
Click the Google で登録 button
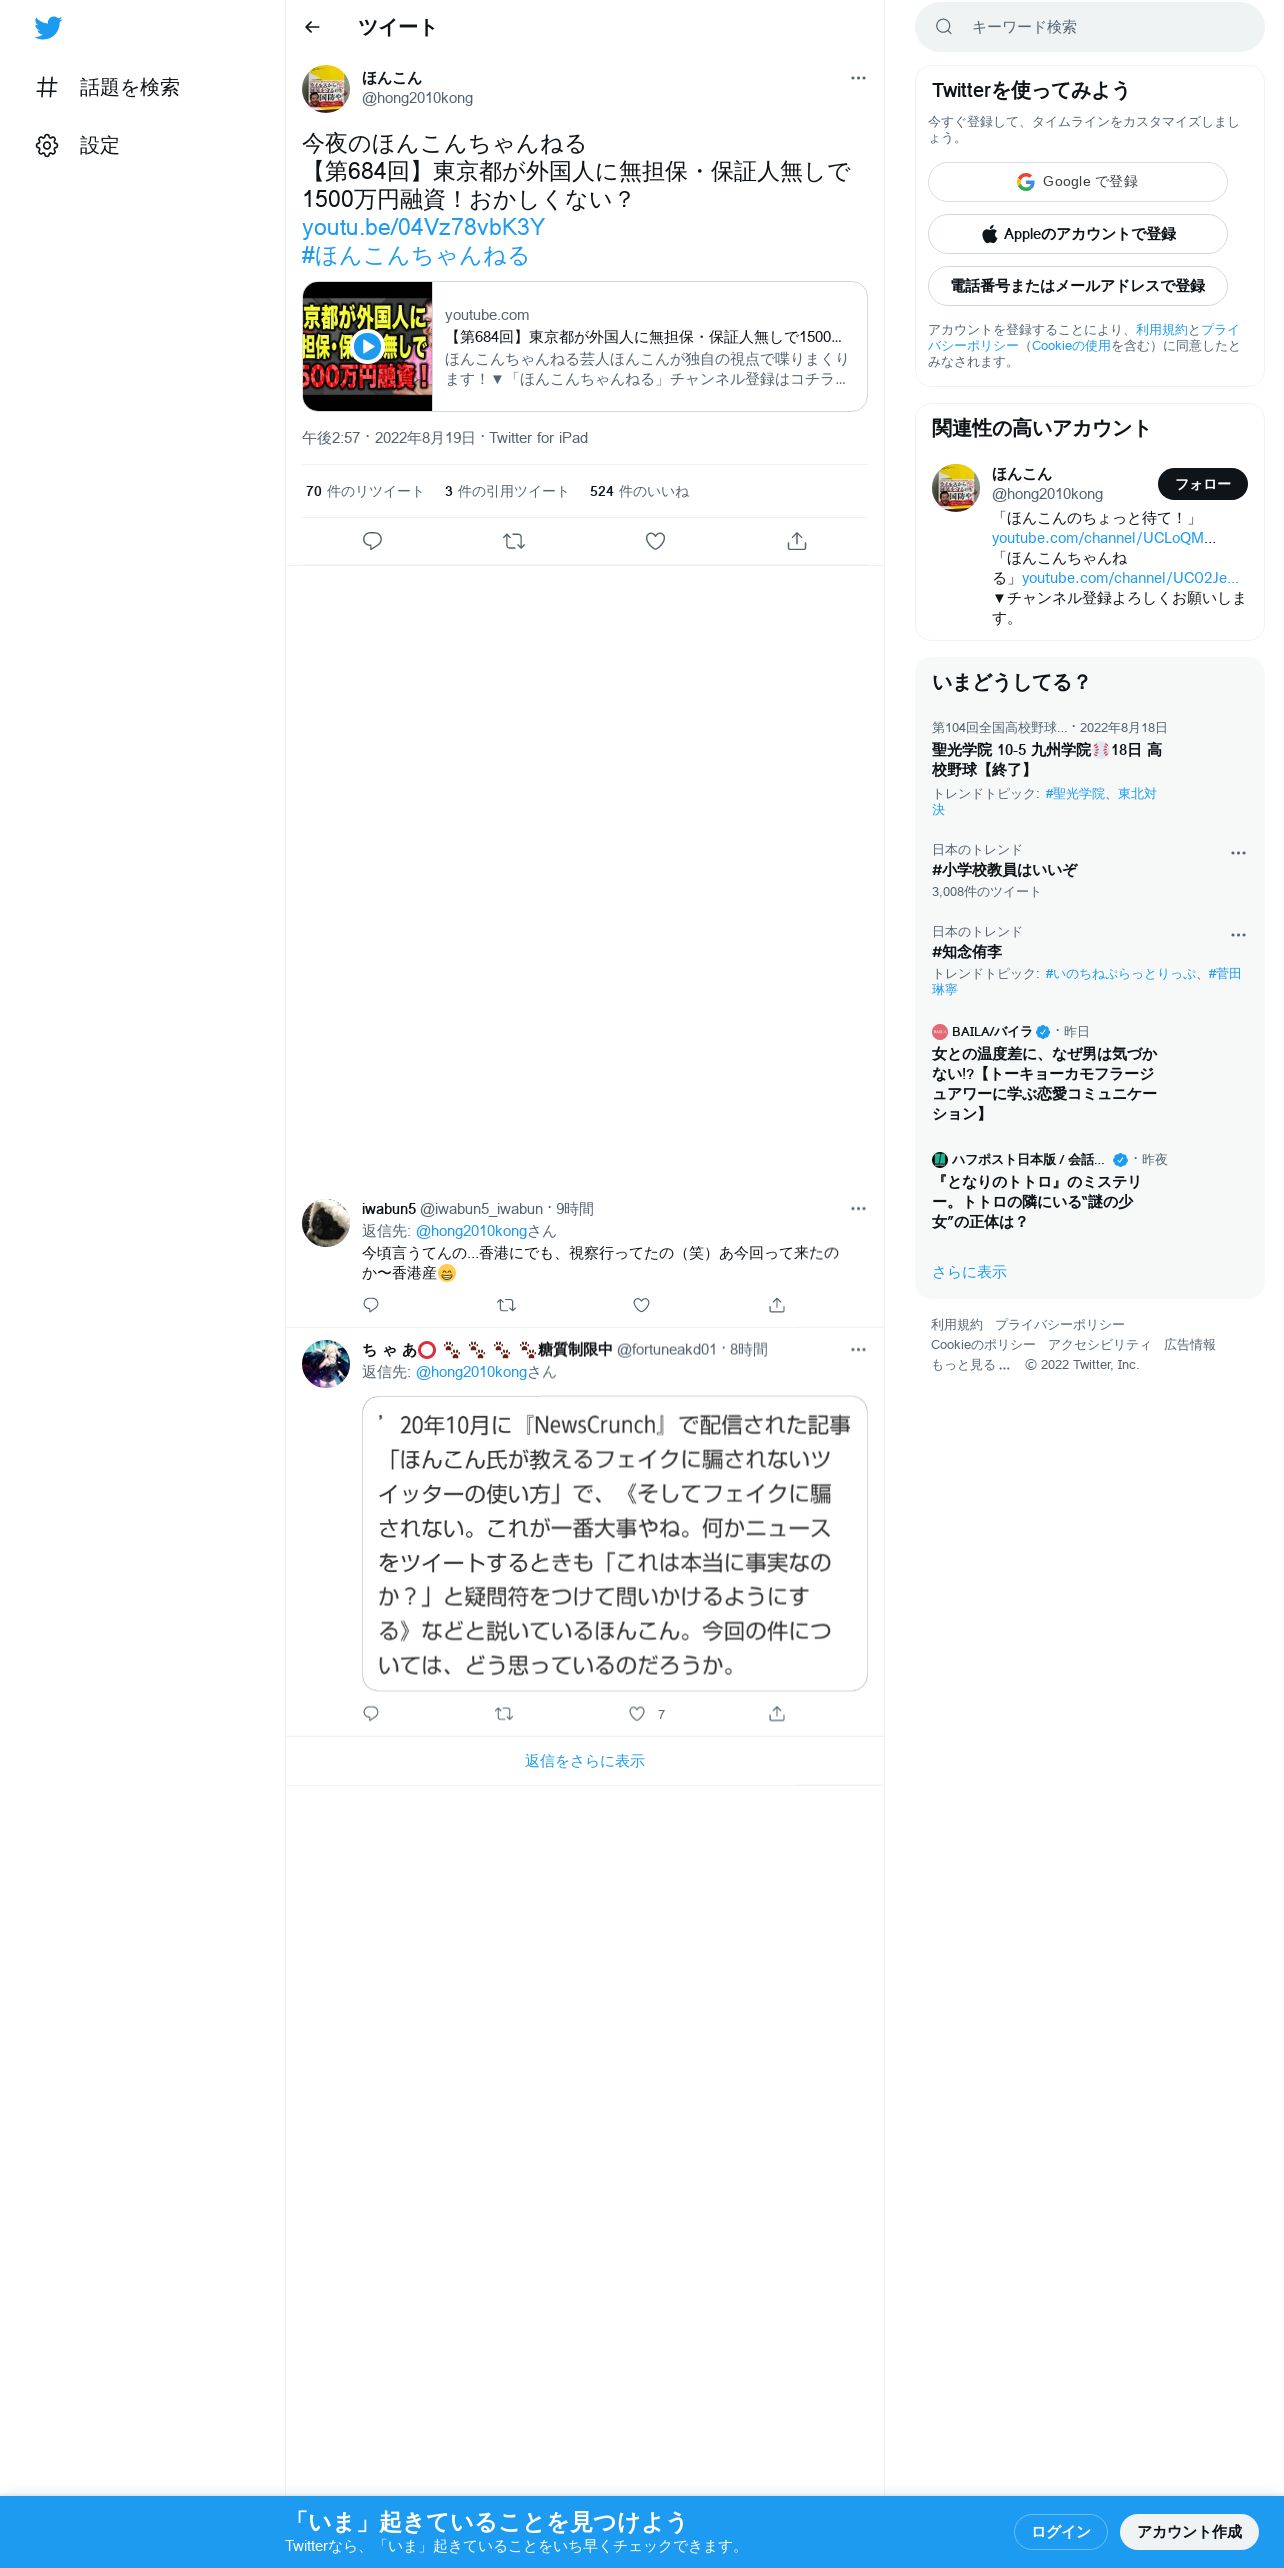(1078, 182)
